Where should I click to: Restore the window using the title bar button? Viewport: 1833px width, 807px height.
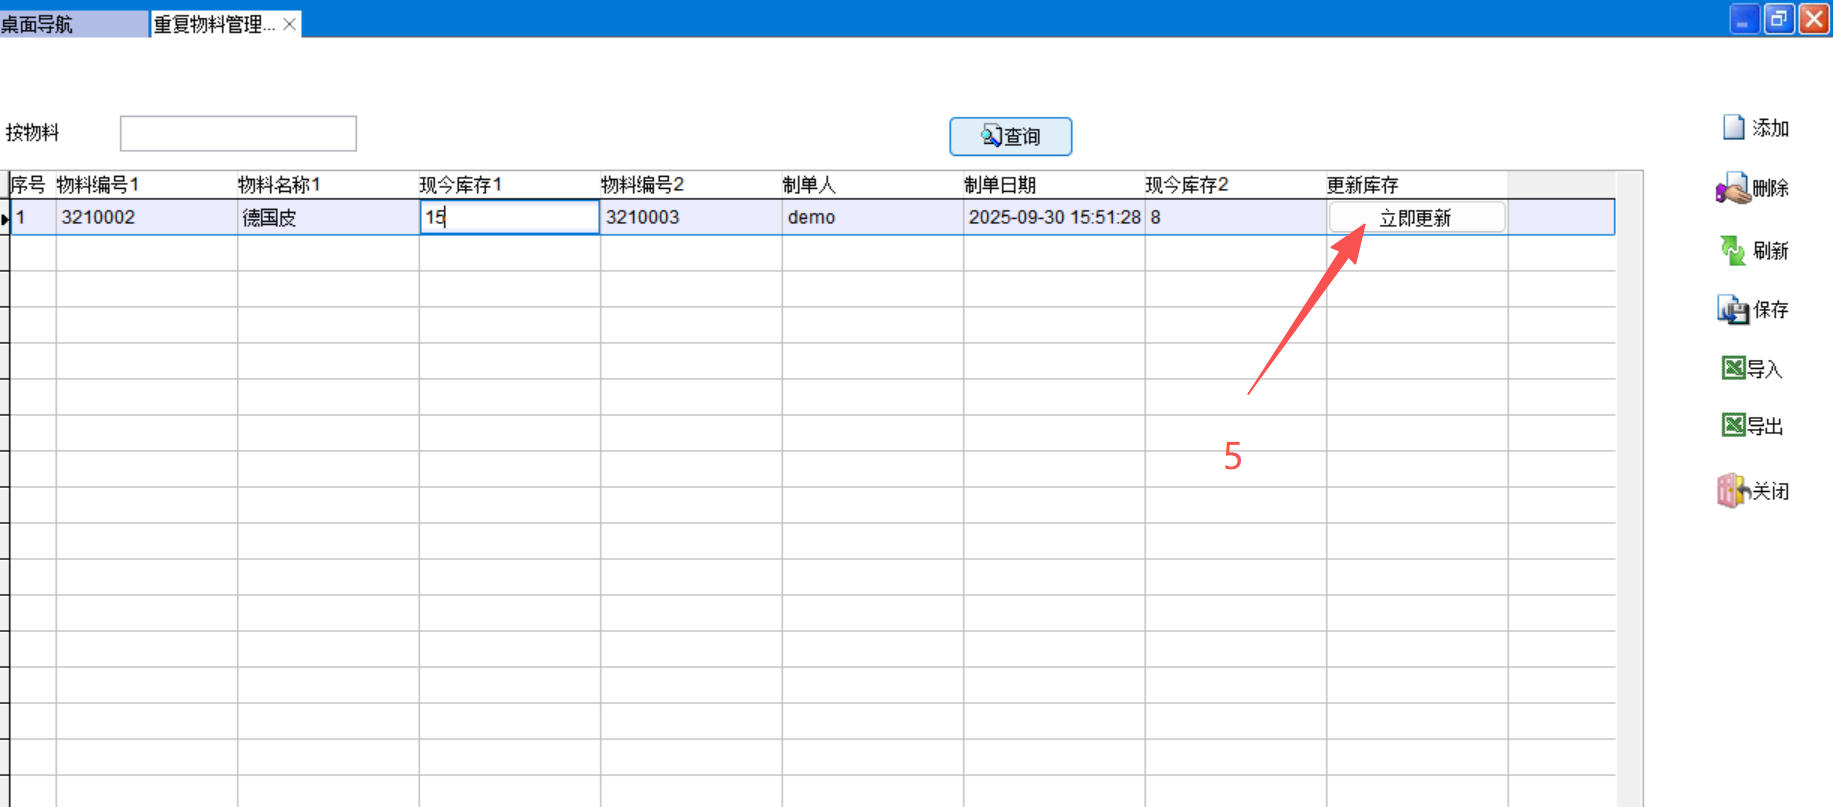coord(1778,19)
